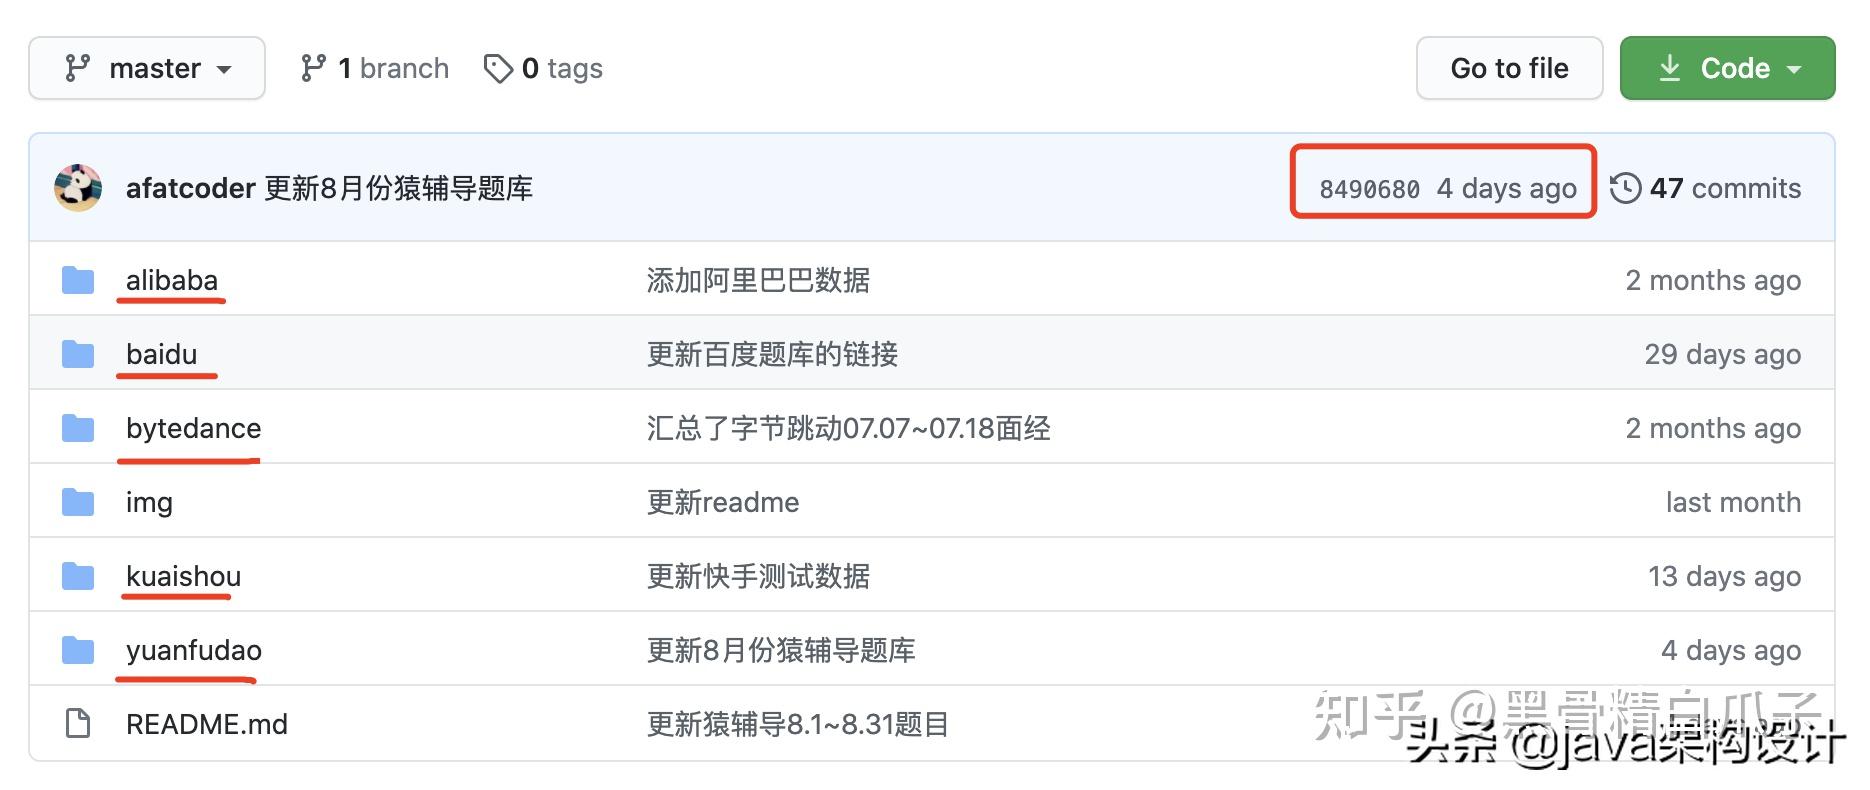The width and height of the screenshot is (1870, 790).
Task: Open the kuaishou folder
Action: tap(183, 576)
